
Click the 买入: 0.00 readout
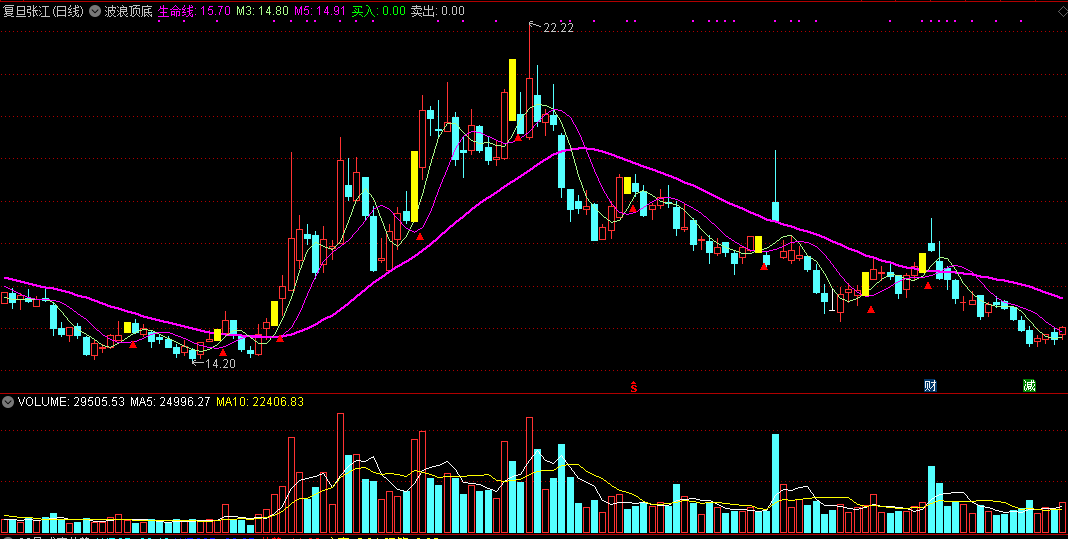pyautogui.click(x=379, y=11)
